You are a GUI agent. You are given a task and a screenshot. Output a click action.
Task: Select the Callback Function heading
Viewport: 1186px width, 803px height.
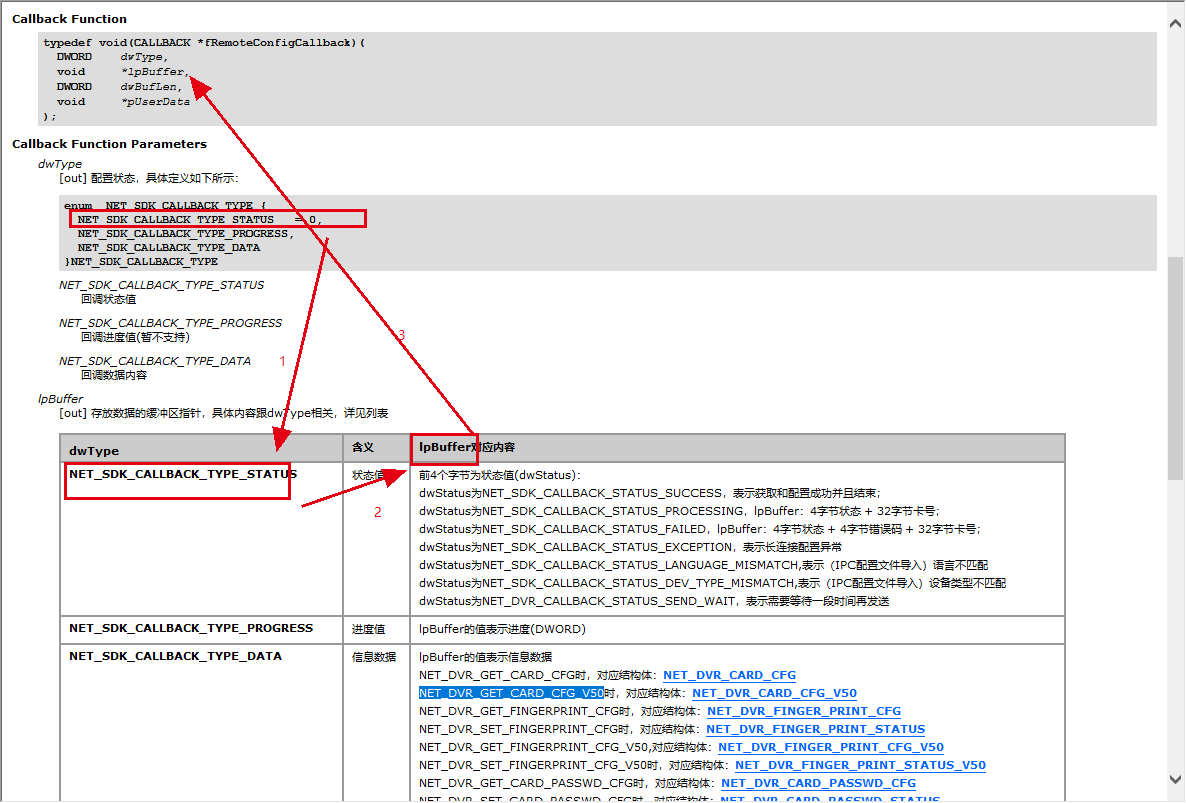pos(68,18)
